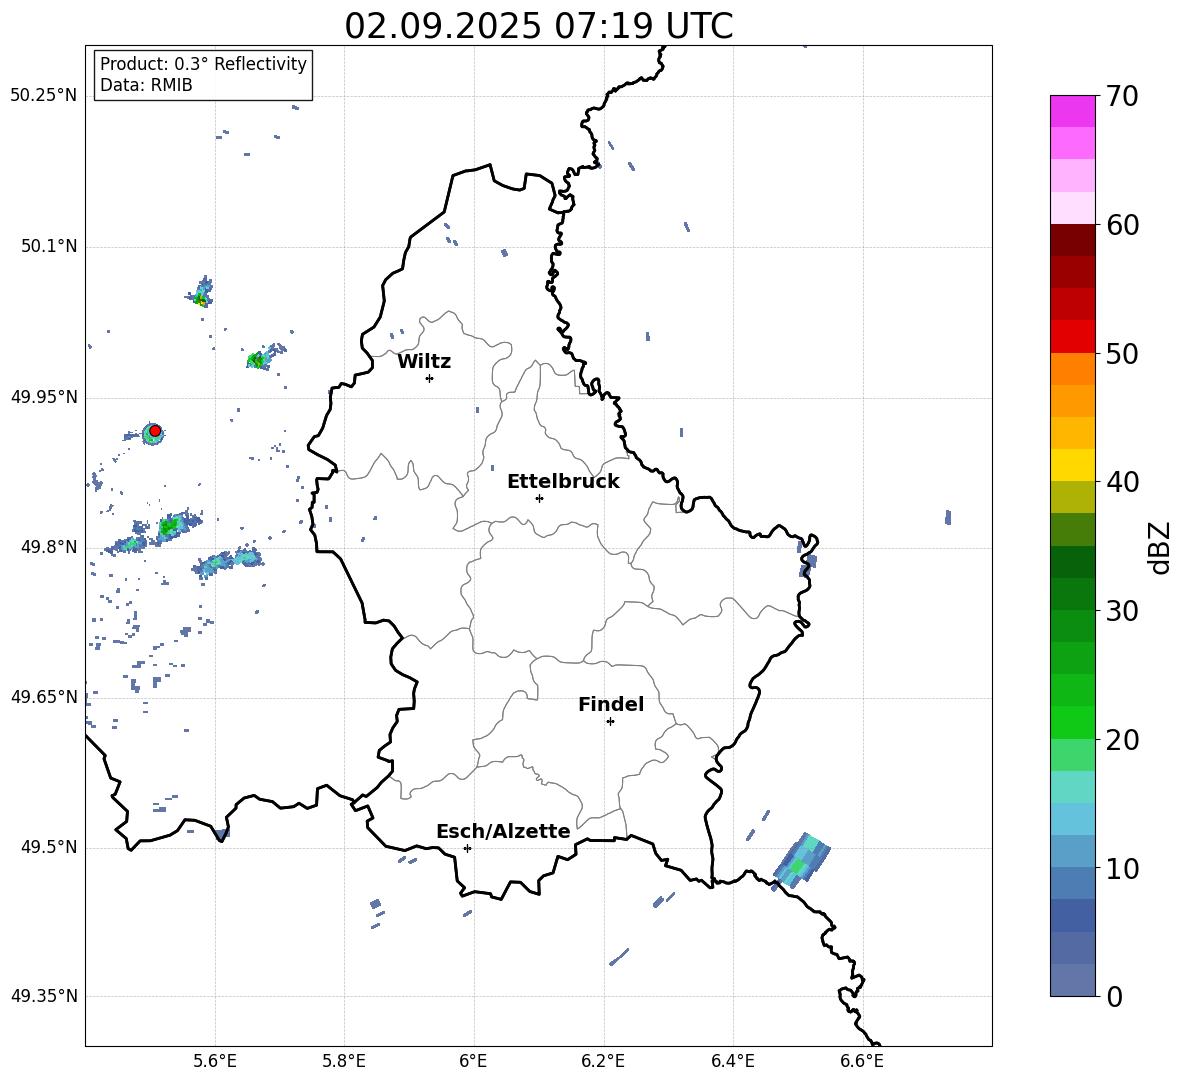Click the blue-green radar echo near the southeast border

pos(801,859)
